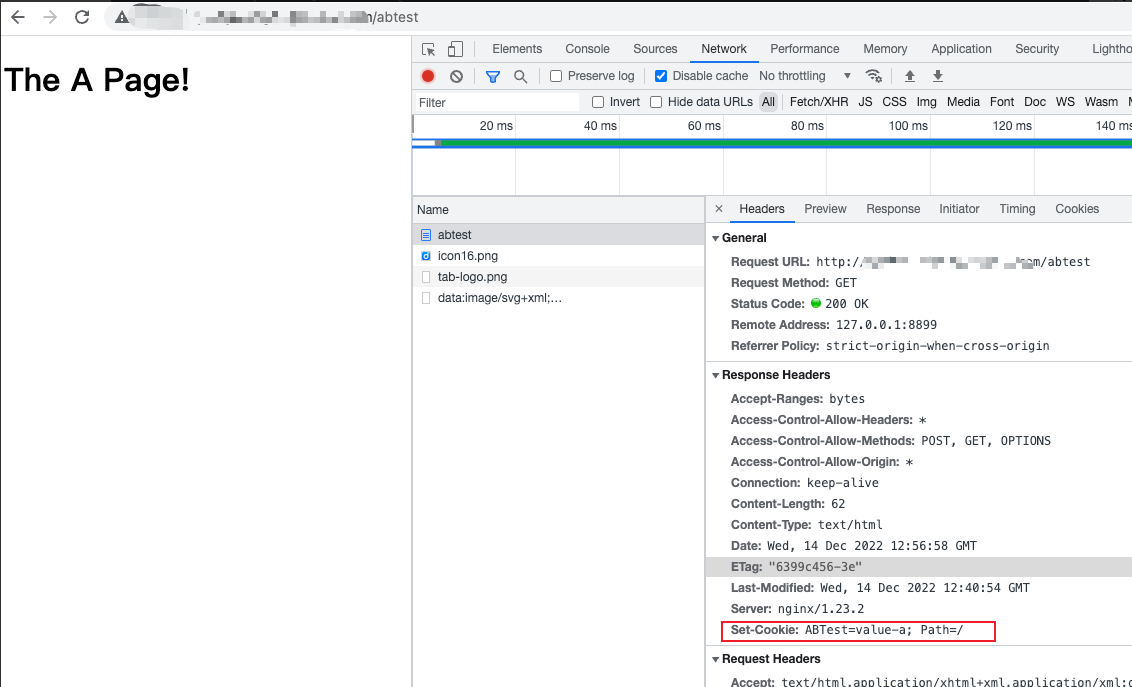Click the export HAR download icon
The image size is (1132, 687).
[x=938, y=76]
